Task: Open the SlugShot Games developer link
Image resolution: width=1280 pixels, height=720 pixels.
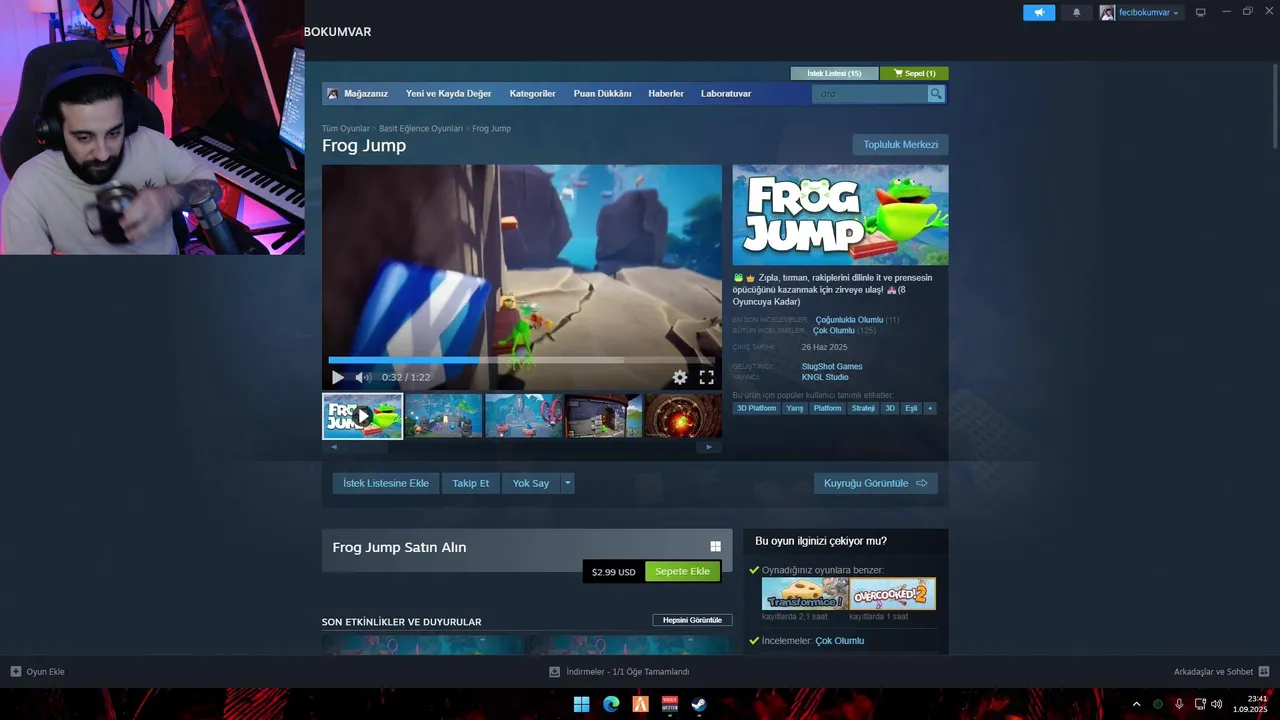Action: point(832,366)
